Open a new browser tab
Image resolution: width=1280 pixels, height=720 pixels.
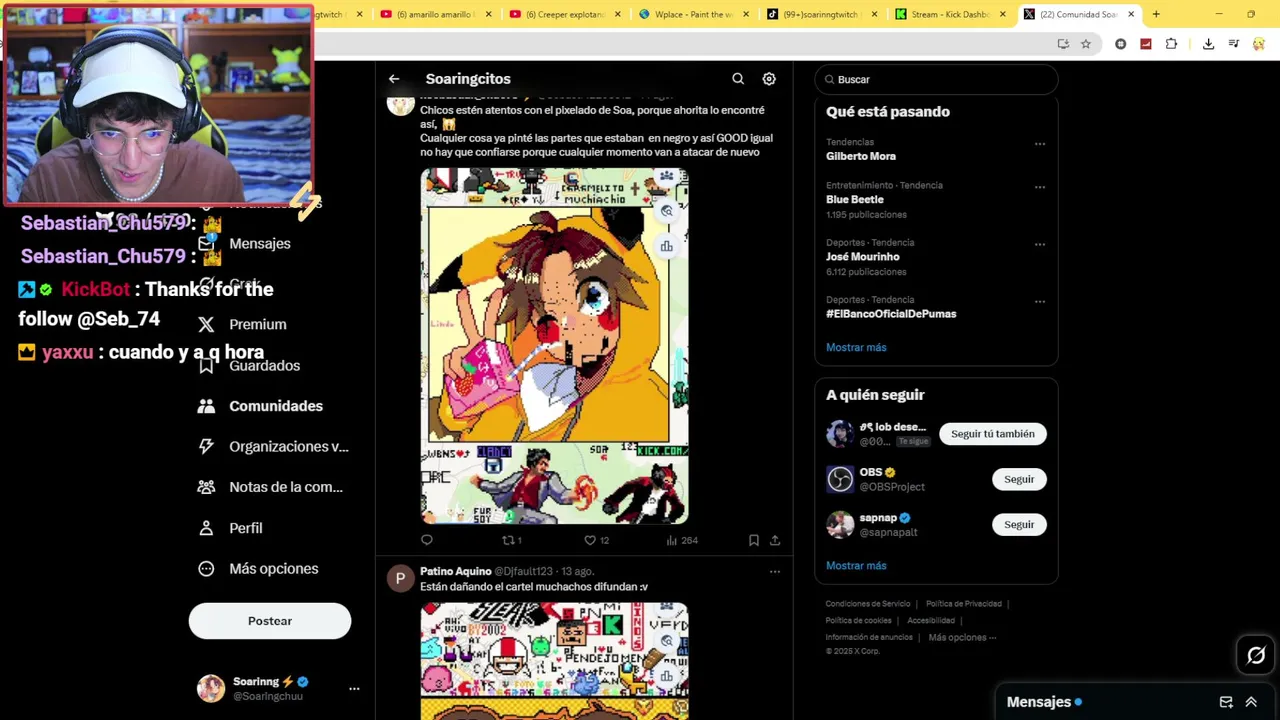pyautogui.click(x=1156, y=14)
